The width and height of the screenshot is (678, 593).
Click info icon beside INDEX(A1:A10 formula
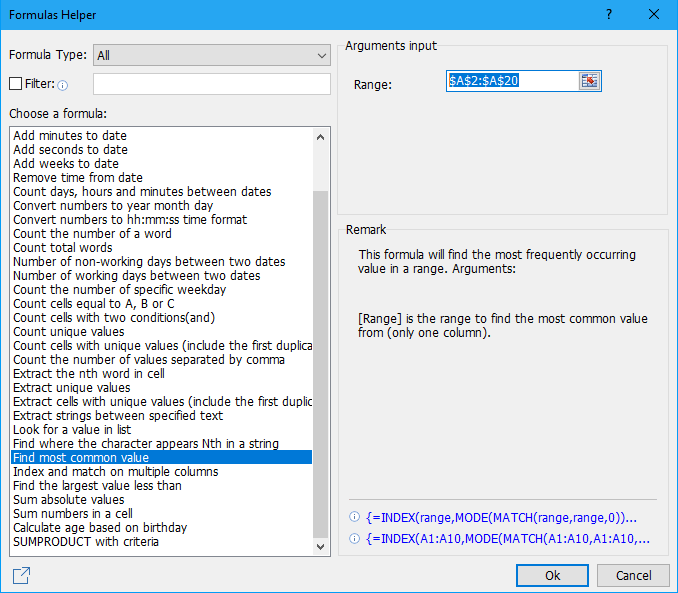(355, 539)
